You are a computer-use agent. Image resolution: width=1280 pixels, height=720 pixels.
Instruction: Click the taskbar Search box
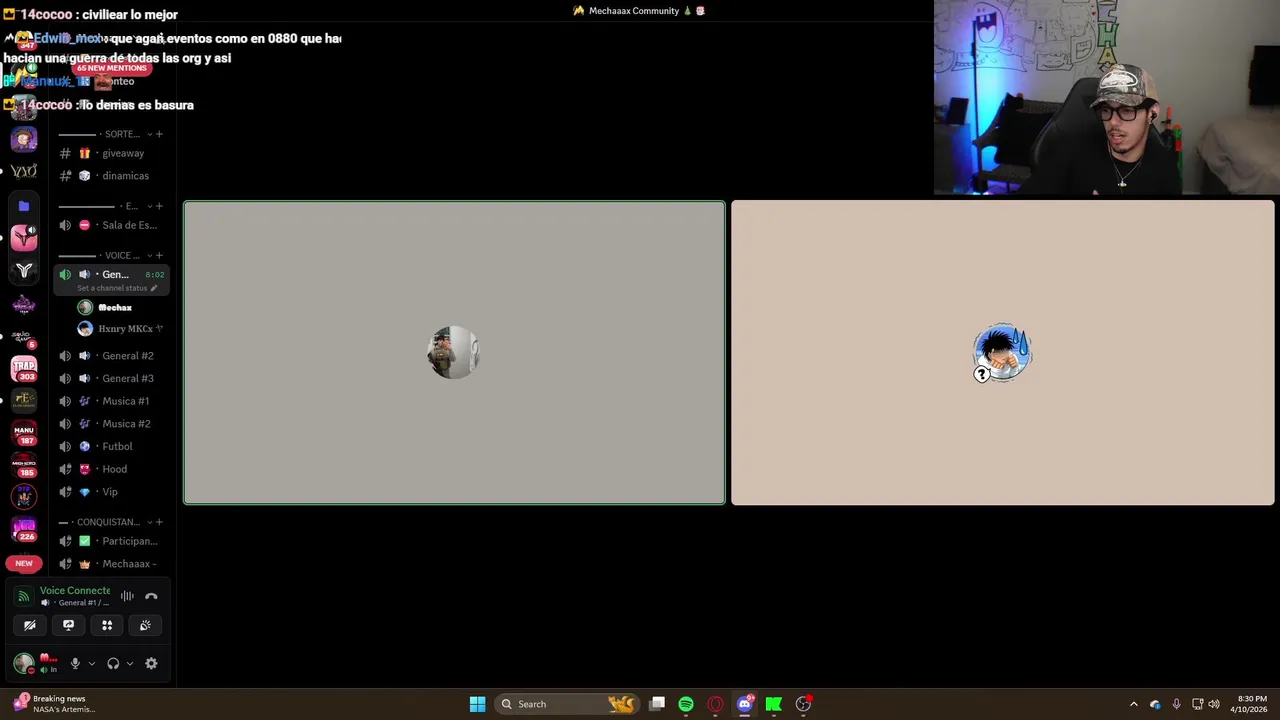566,704
